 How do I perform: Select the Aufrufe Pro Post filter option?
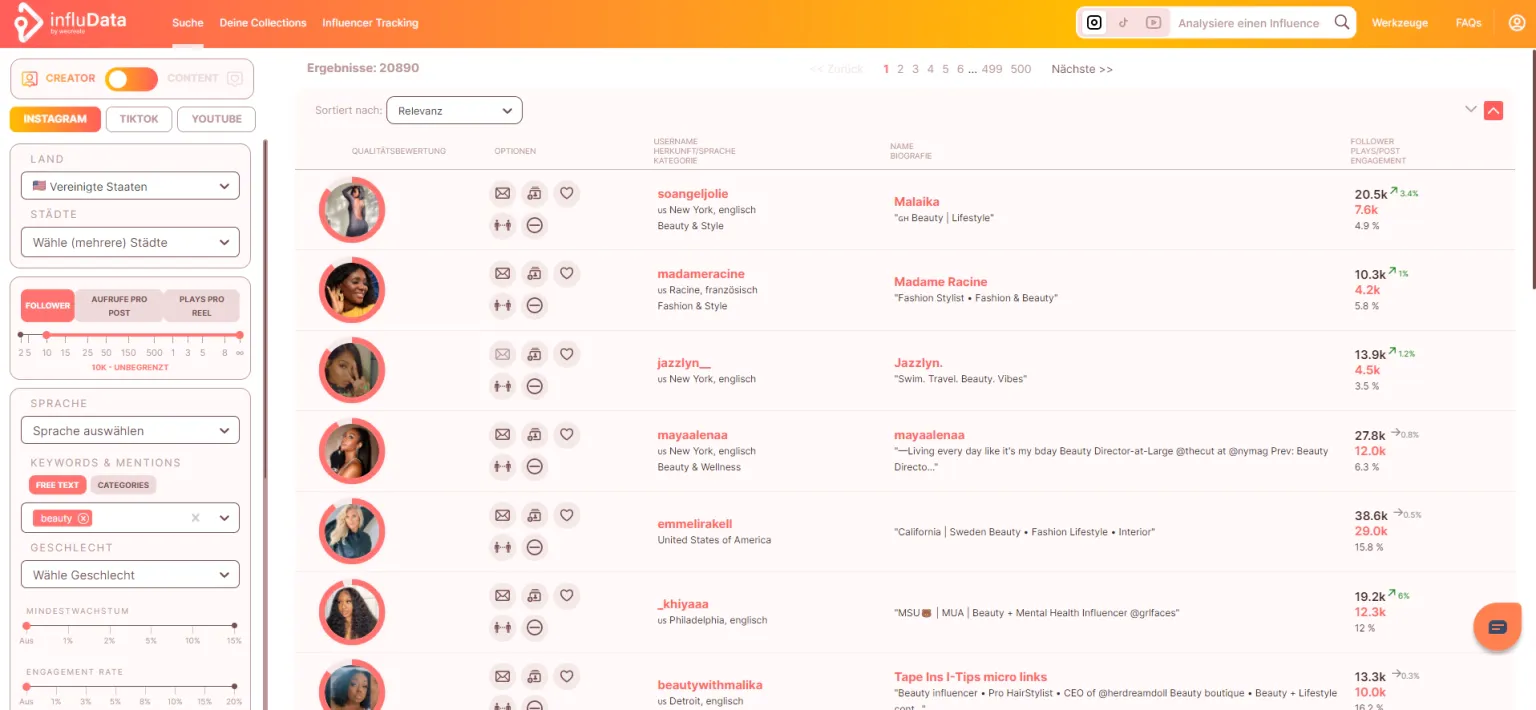119,306
